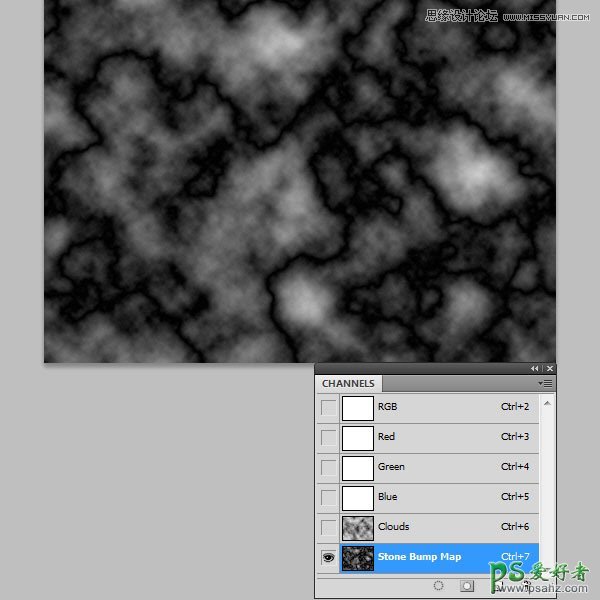The width and height of the screenshot is (600, 600).
Task: Show the Clouds alpha channel
Action: point(328,527)
